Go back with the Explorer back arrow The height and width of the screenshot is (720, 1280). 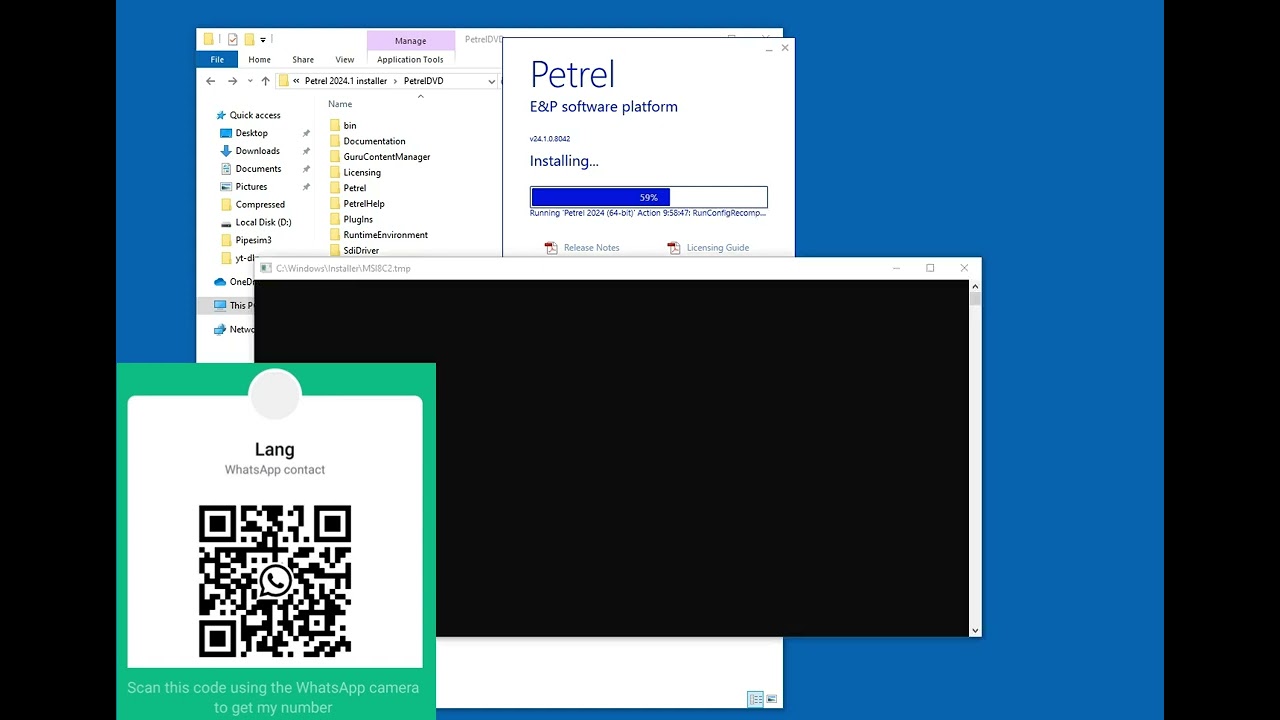210,81
